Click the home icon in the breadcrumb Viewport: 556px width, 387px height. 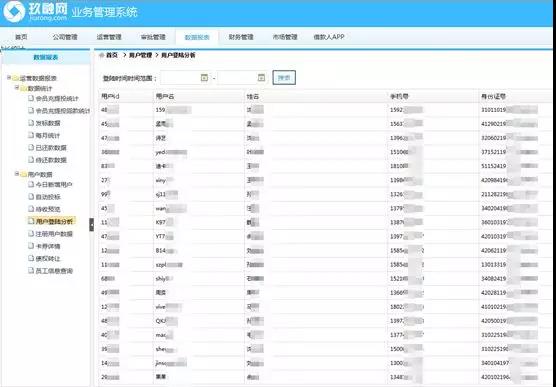(102, 55)
